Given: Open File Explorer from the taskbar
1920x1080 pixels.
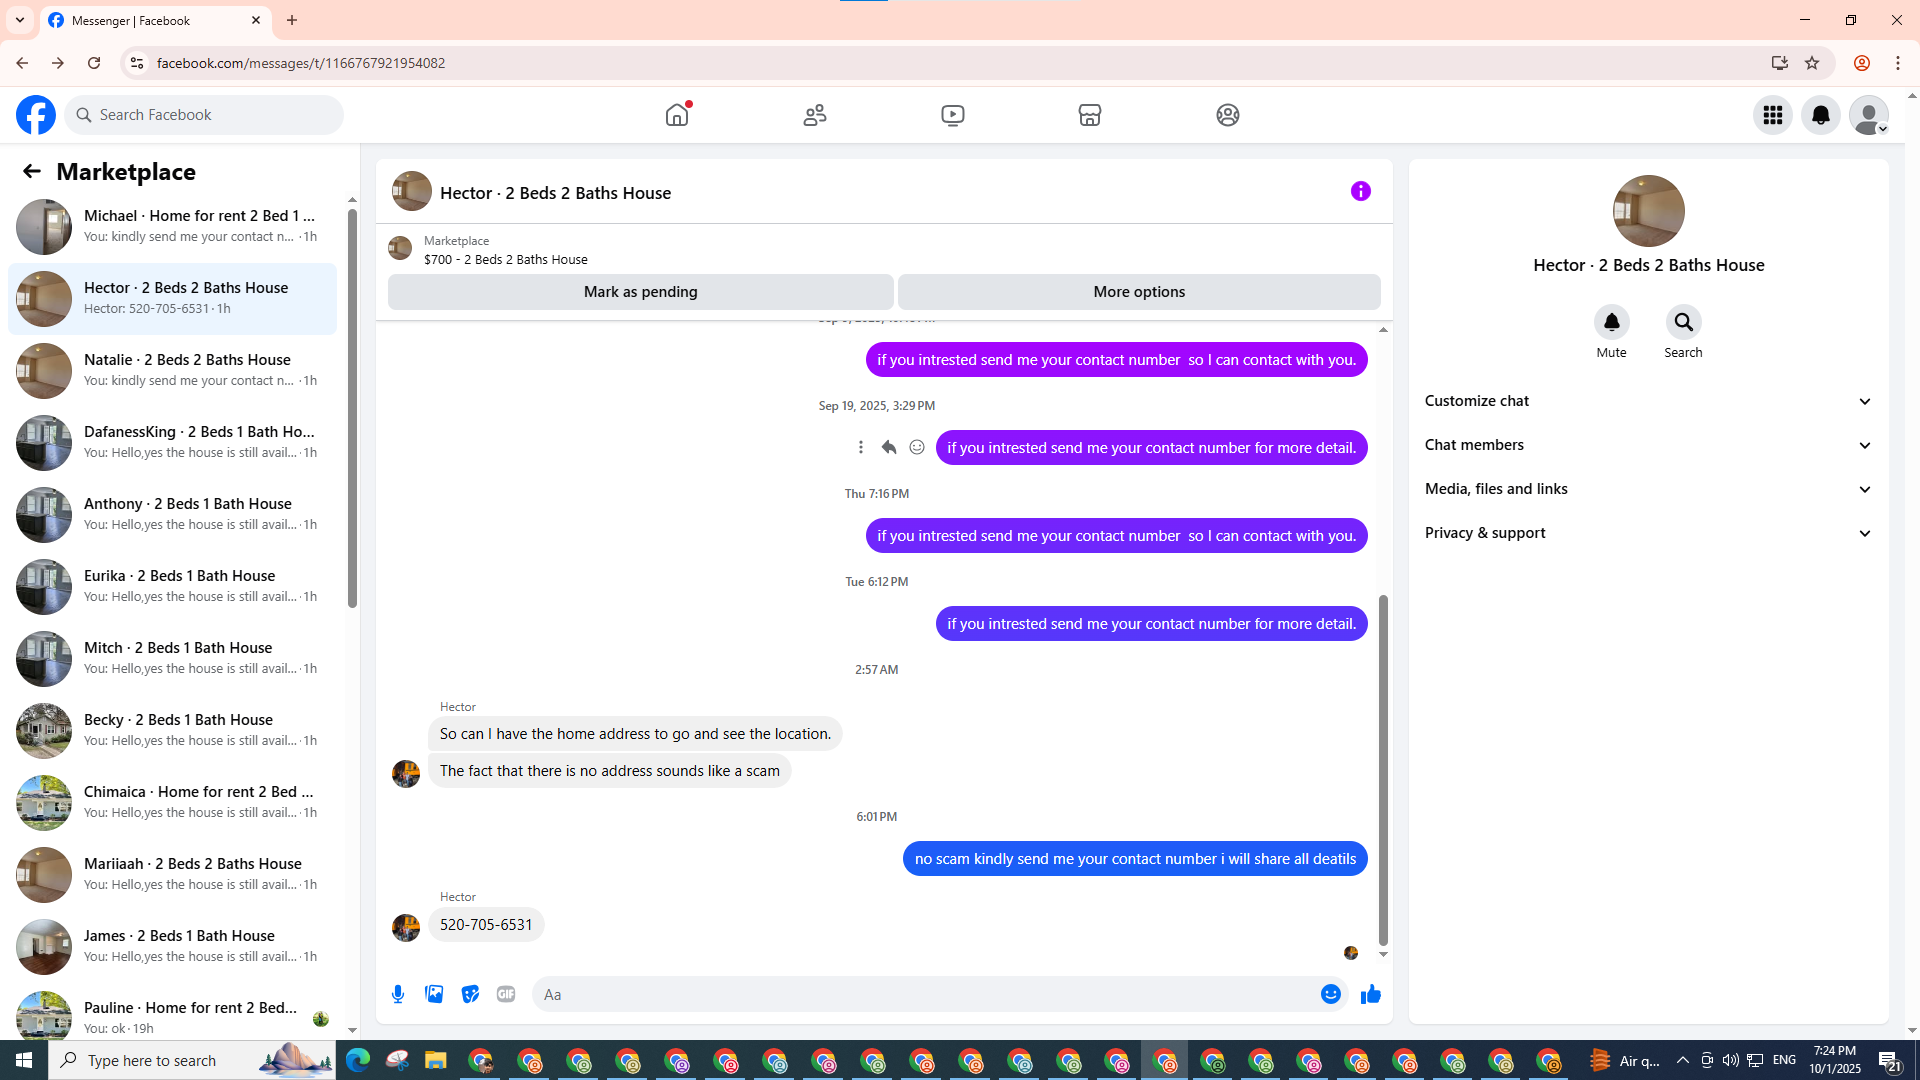Looking at the screenshot, I should (435, 1060).
